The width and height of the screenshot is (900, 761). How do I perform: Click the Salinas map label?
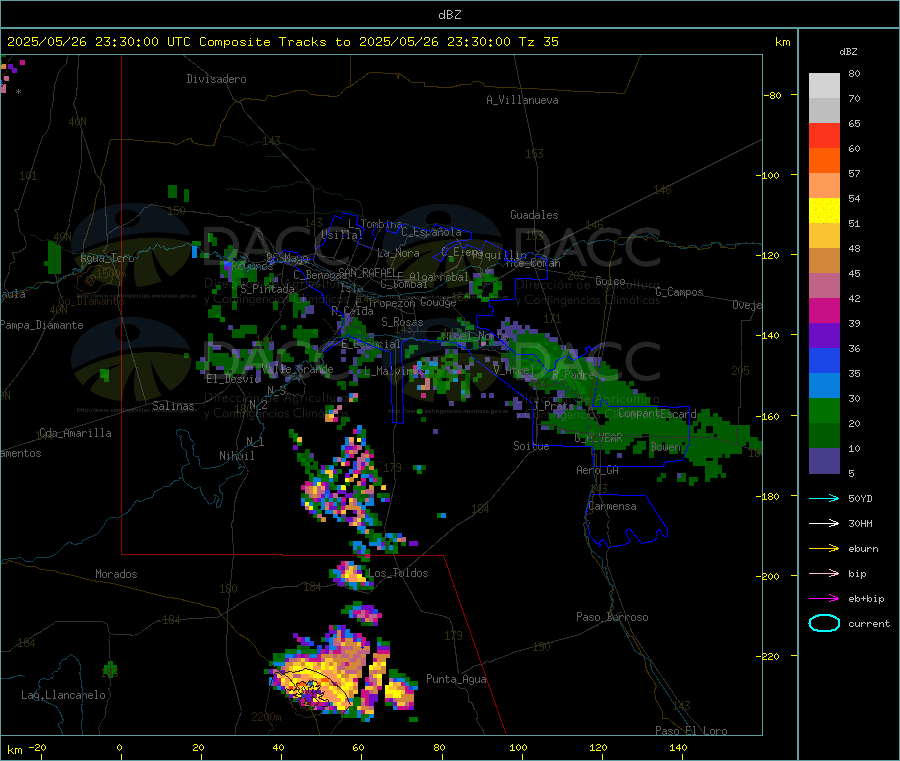pos(173,406)
